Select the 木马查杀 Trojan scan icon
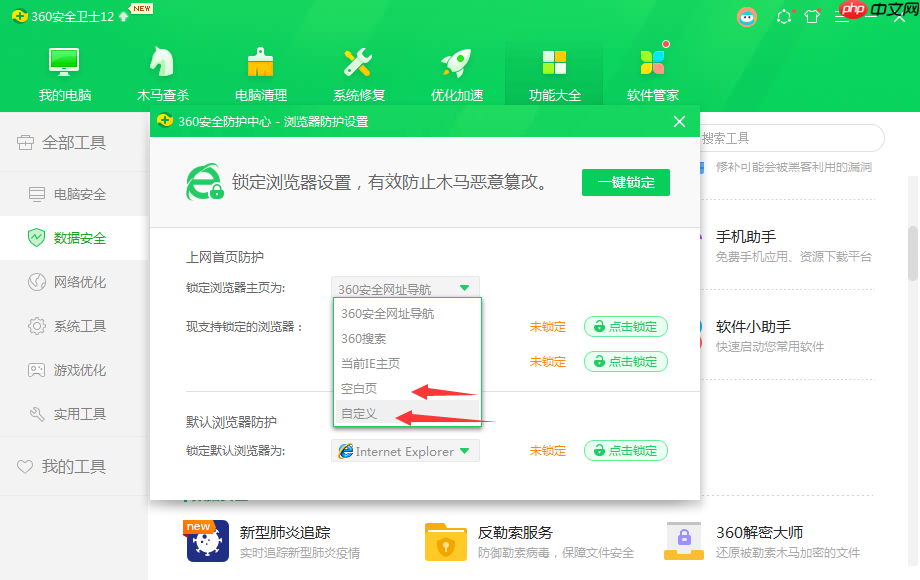The width and height of the screenshot is (920, 580). [x=160, y=60]
